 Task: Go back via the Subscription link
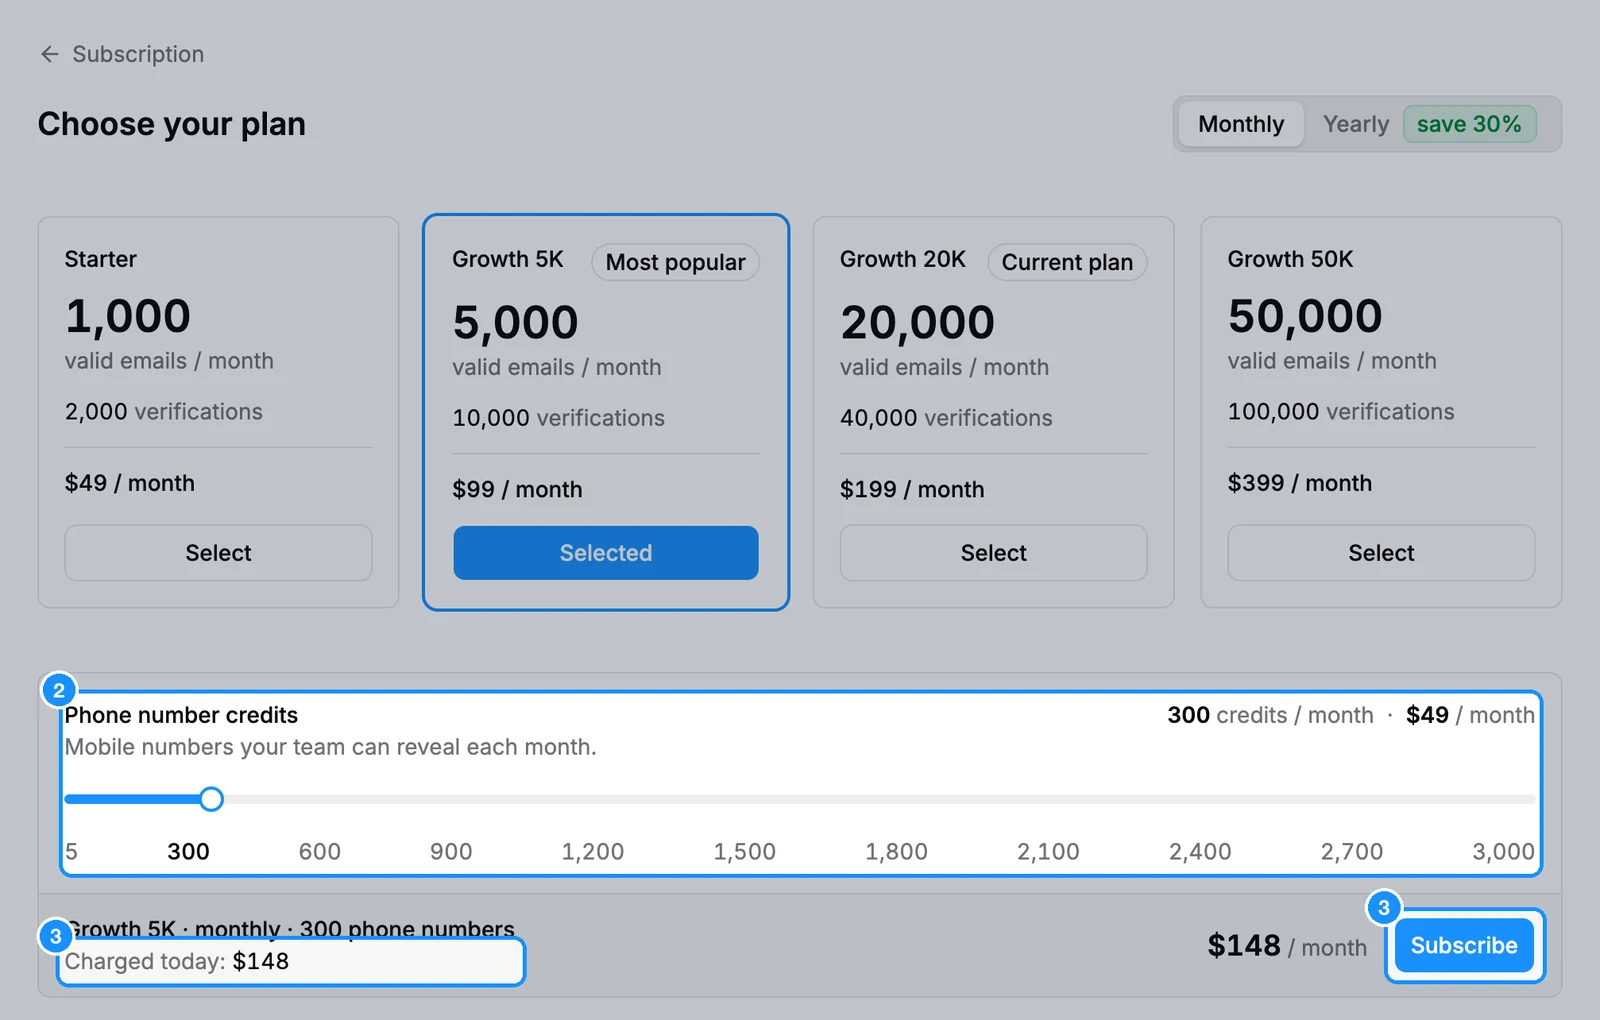(138, 54)
